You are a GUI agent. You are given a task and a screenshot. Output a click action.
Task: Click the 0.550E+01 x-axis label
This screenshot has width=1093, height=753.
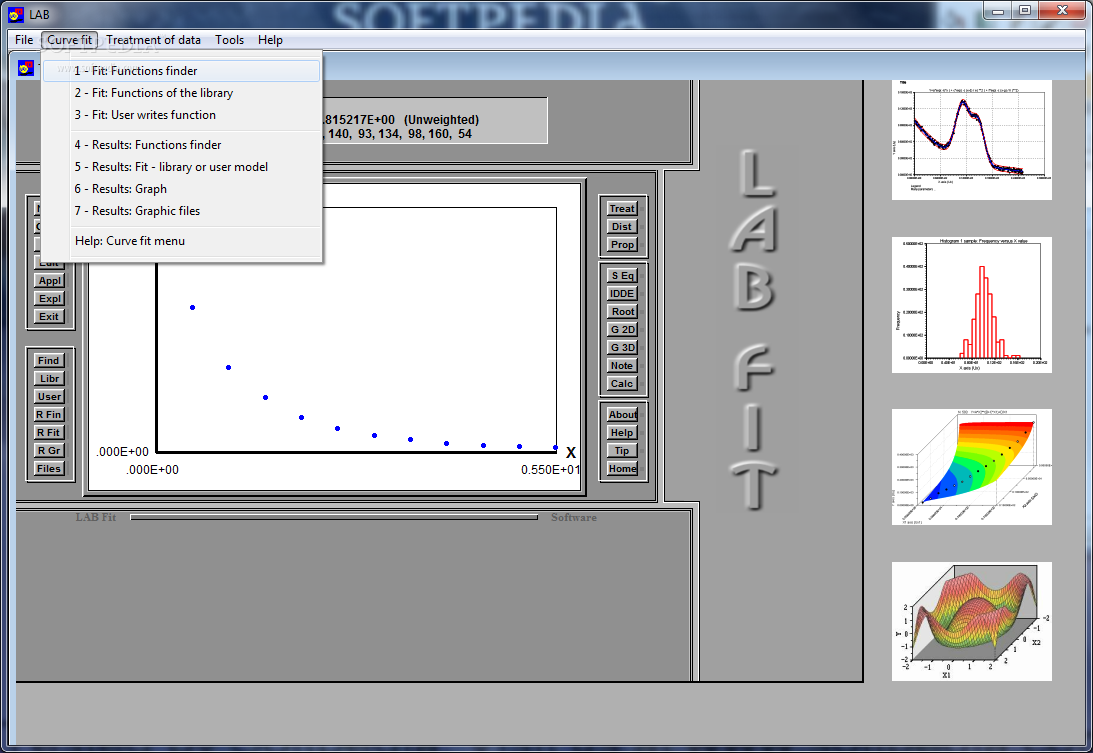550,470
